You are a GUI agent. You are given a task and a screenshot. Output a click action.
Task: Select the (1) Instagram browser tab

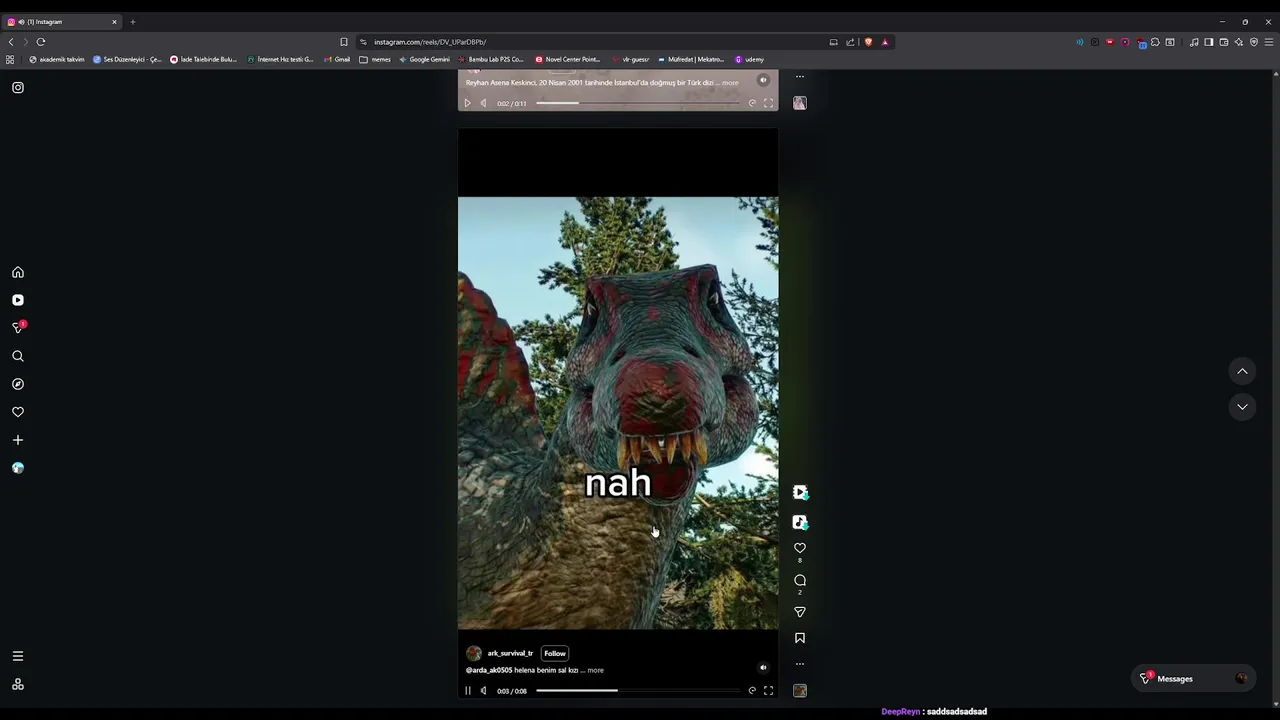pos(62,22)
